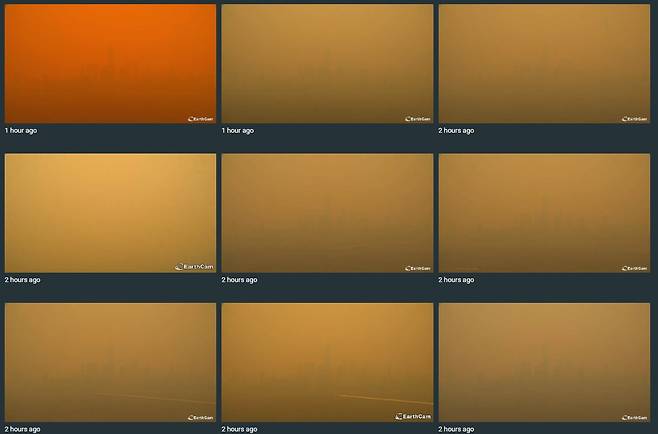View the middle-row right thumbnail
Viewport: 658px width, 434px height.
(544, 212)
